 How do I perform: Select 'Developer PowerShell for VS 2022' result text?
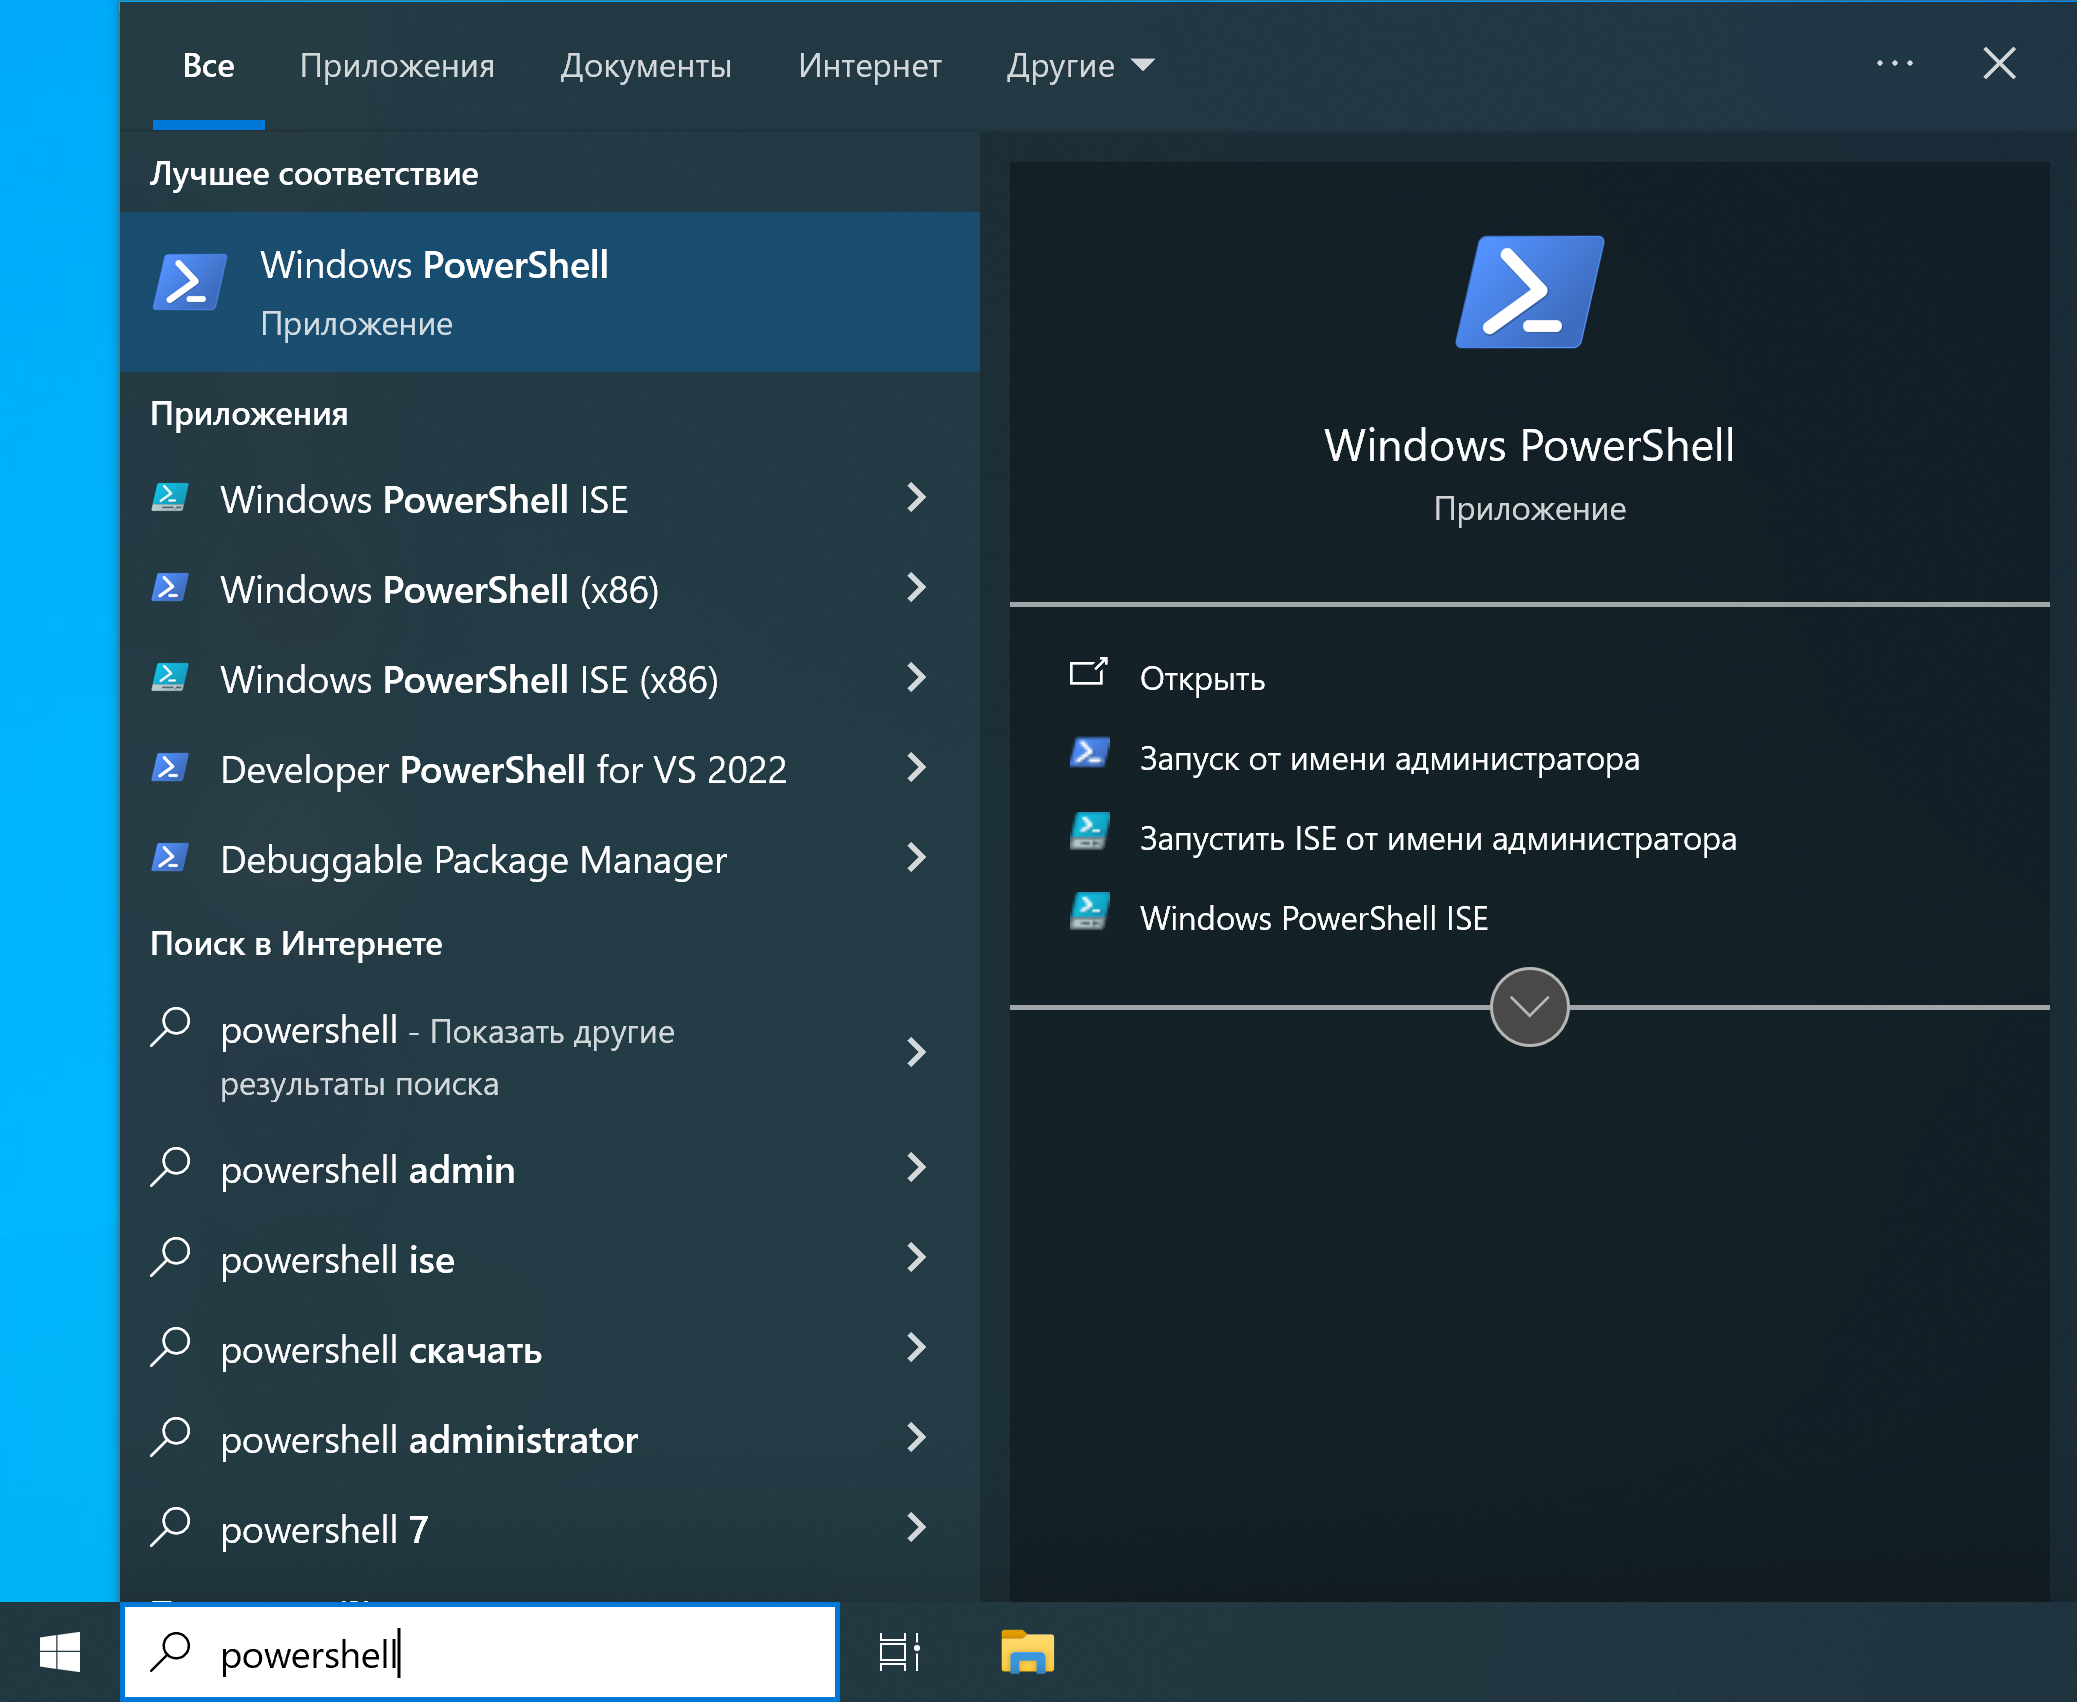click(x=503, y=770)
